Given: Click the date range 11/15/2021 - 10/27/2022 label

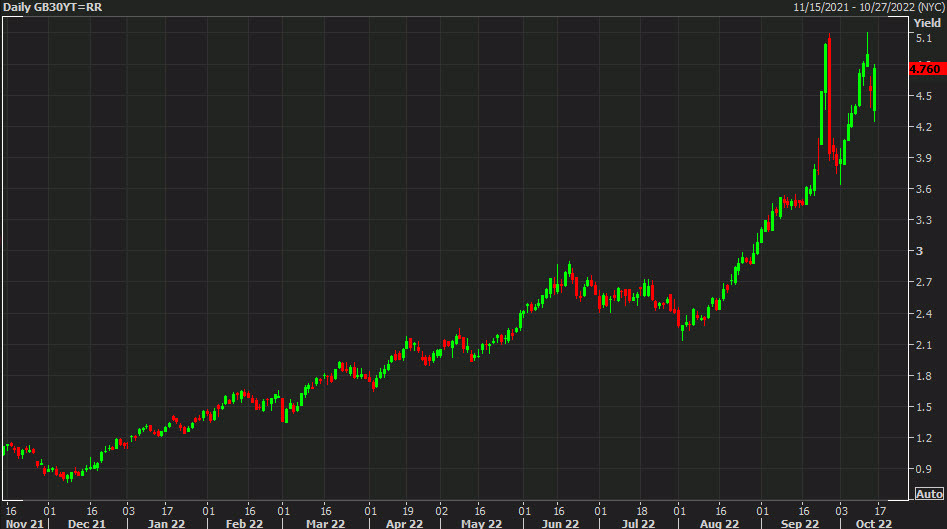Looking at the screenshot, I should pos(868,7).
